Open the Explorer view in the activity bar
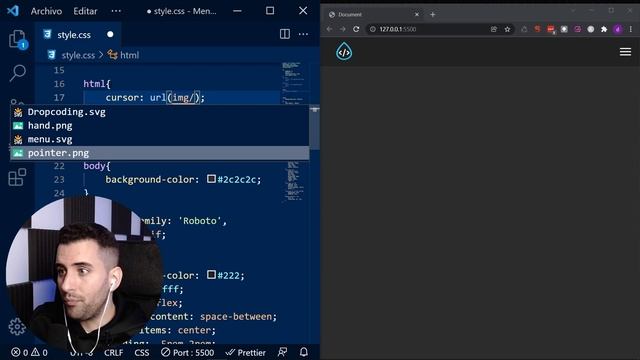This screenshot has width=640, height=360. 18,40
